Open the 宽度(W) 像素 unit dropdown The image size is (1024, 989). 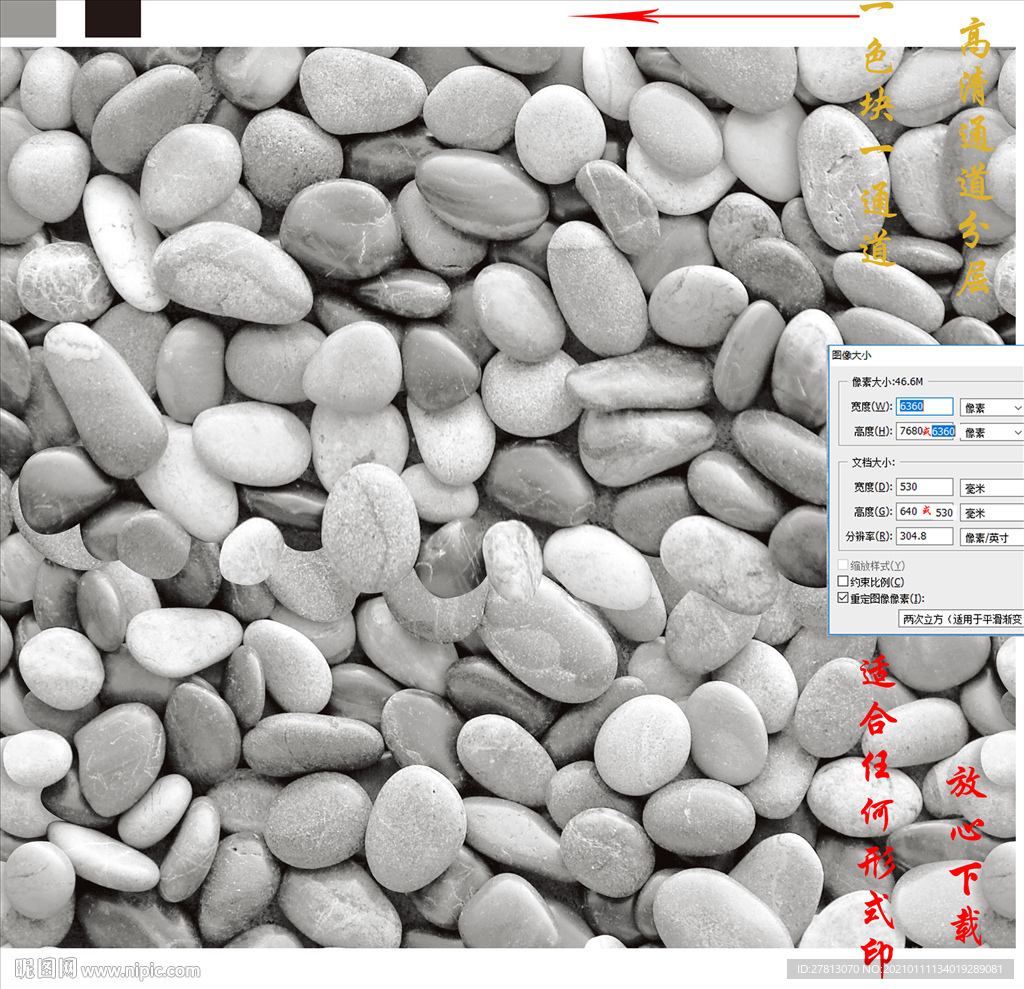click(x=991, y=408)
